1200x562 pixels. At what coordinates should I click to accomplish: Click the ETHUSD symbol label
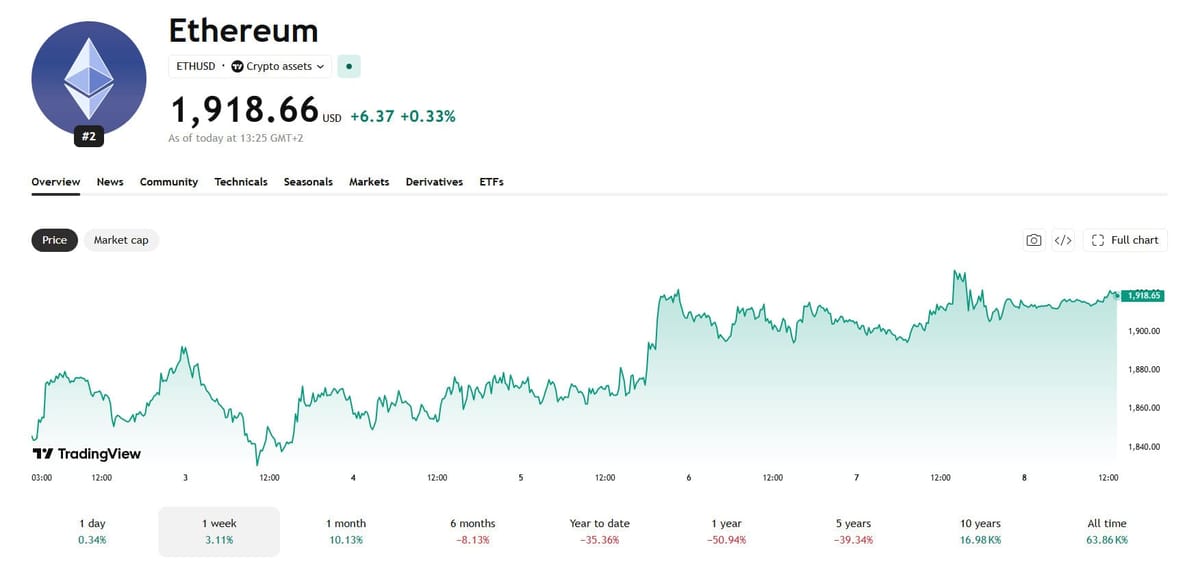(x=196, y=66)
